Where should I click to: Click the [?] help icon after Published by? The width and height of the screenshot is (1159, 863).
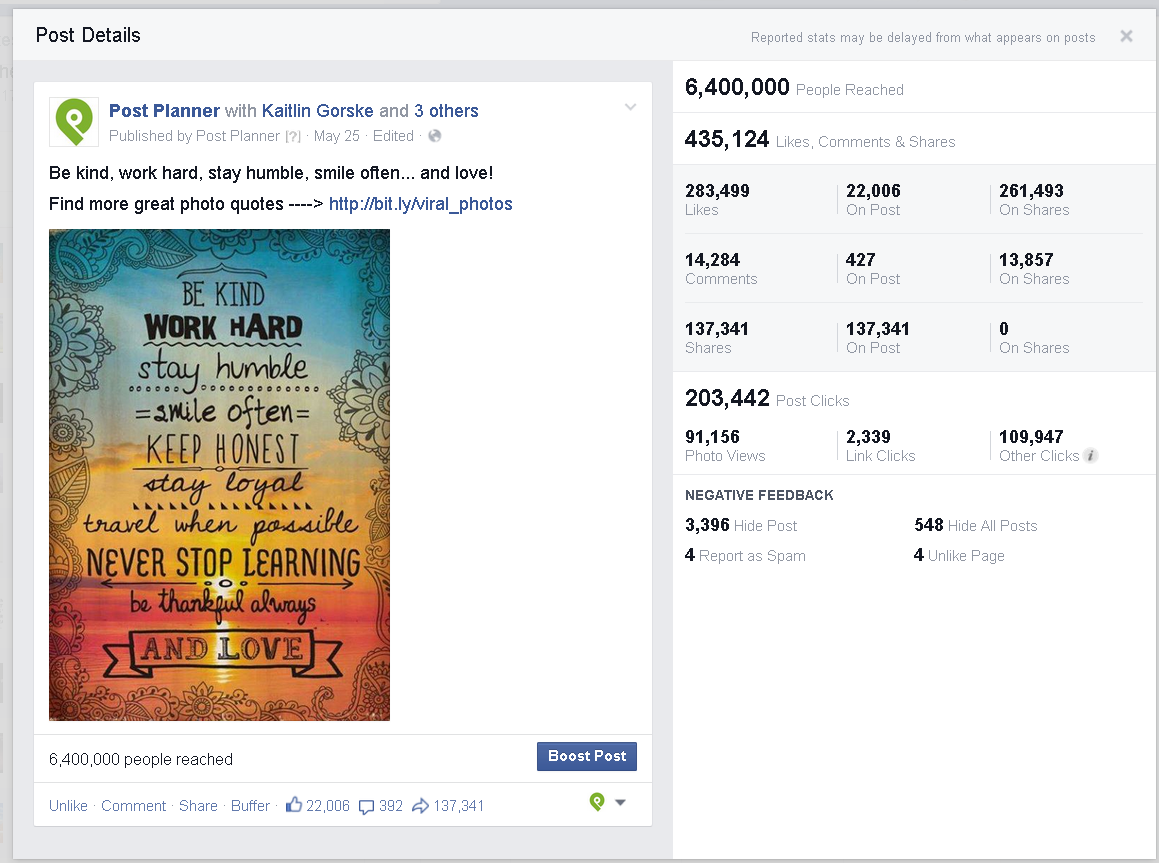click(291, 136)
